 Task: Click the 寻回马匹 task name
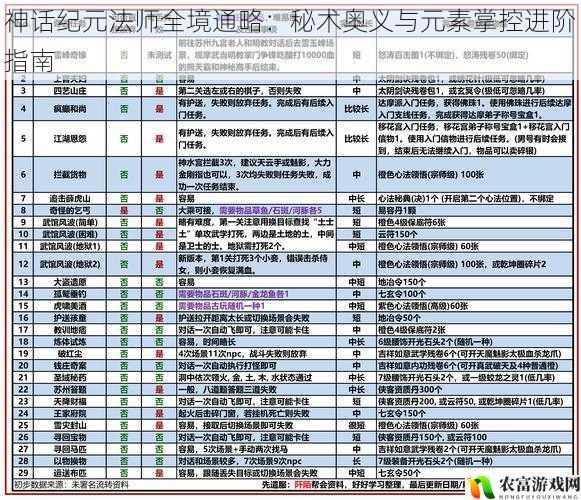click(x=70, y=449)
